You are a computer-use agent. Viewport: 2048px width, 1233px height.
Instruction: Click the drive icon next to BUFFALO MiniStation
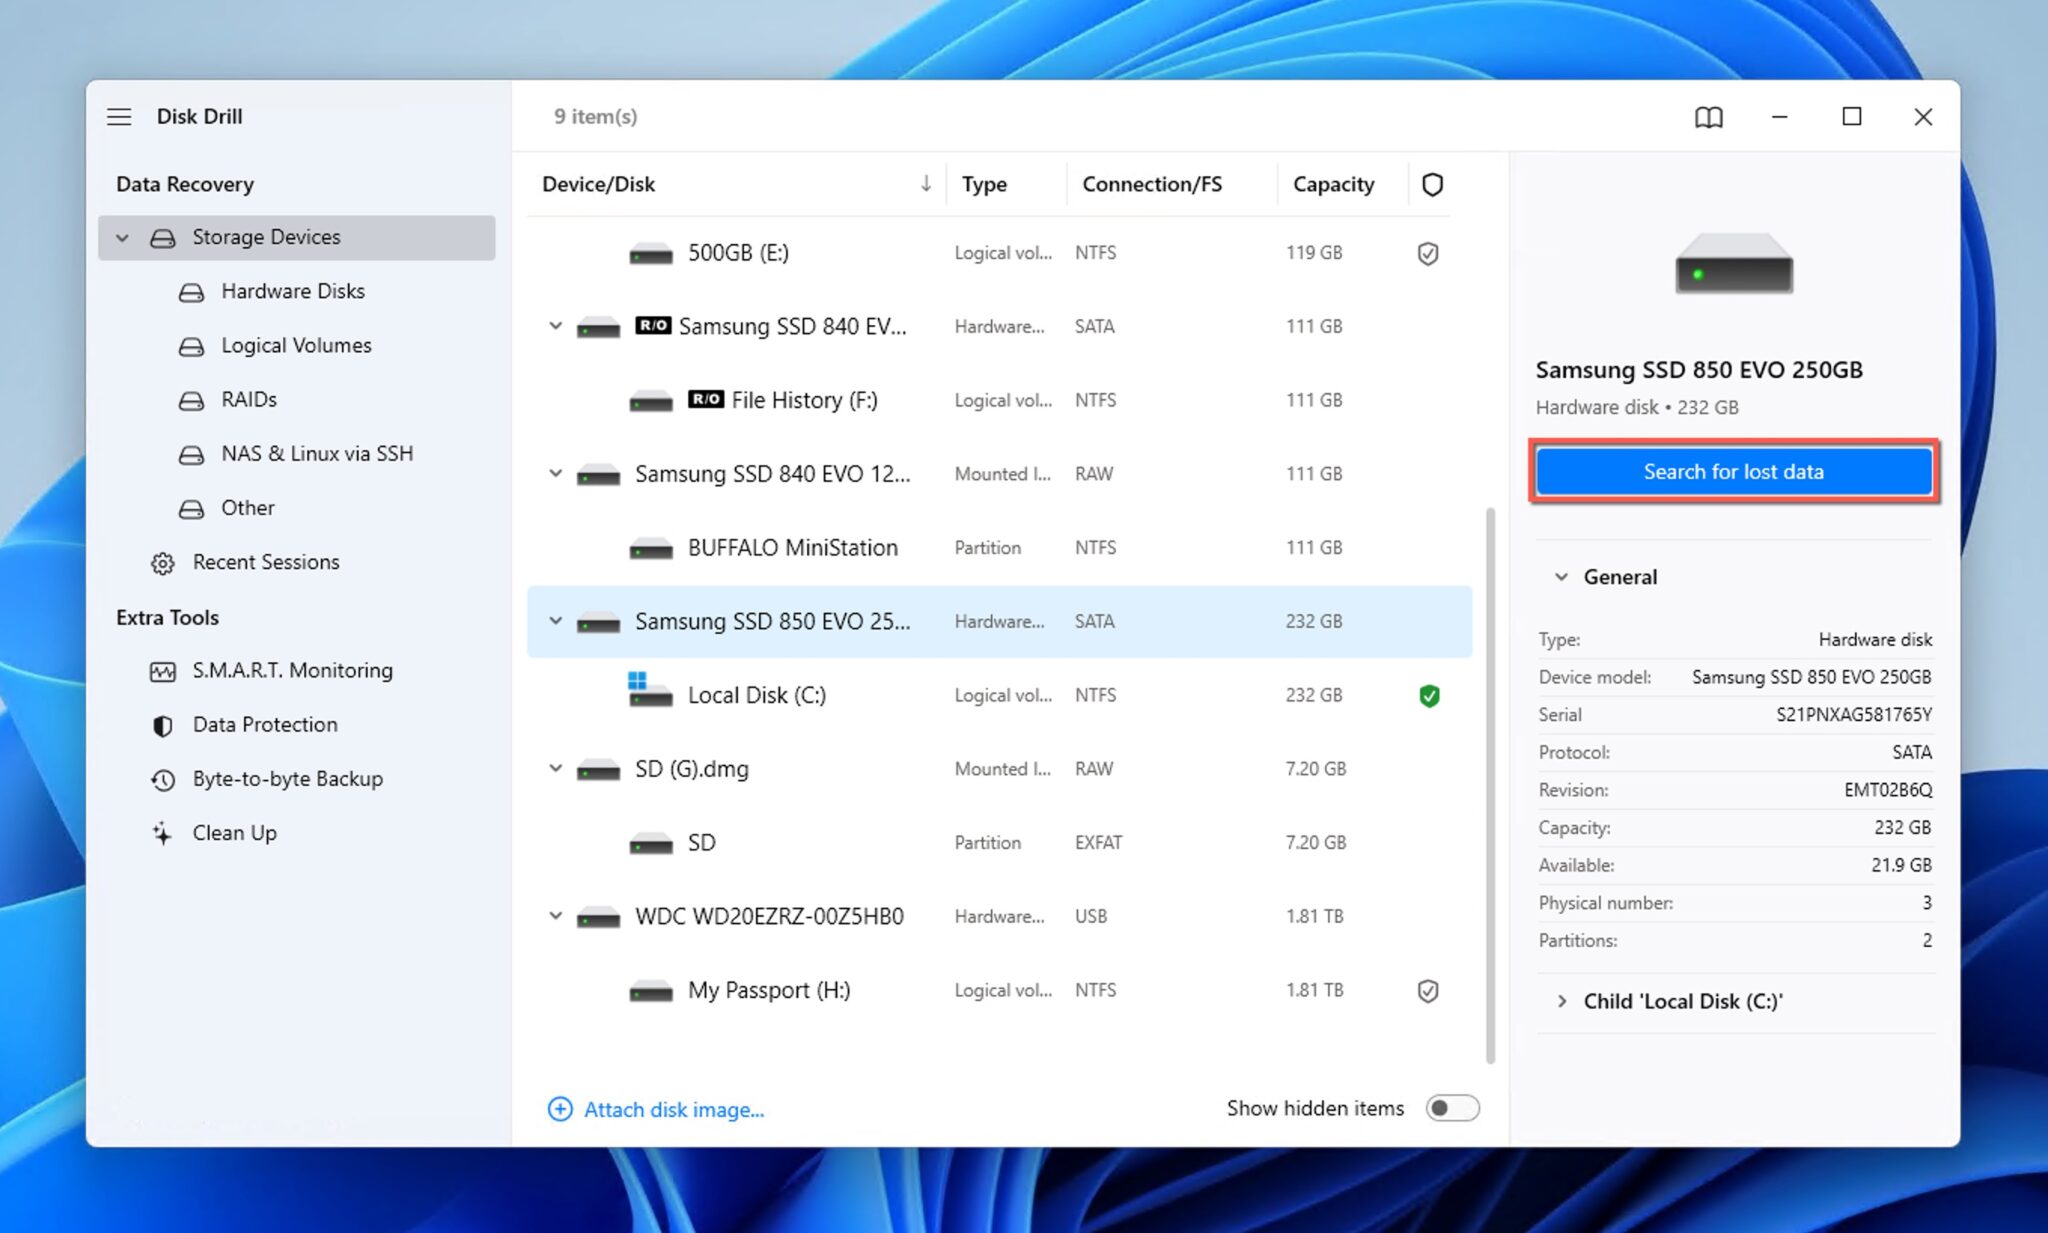[651, 549]
